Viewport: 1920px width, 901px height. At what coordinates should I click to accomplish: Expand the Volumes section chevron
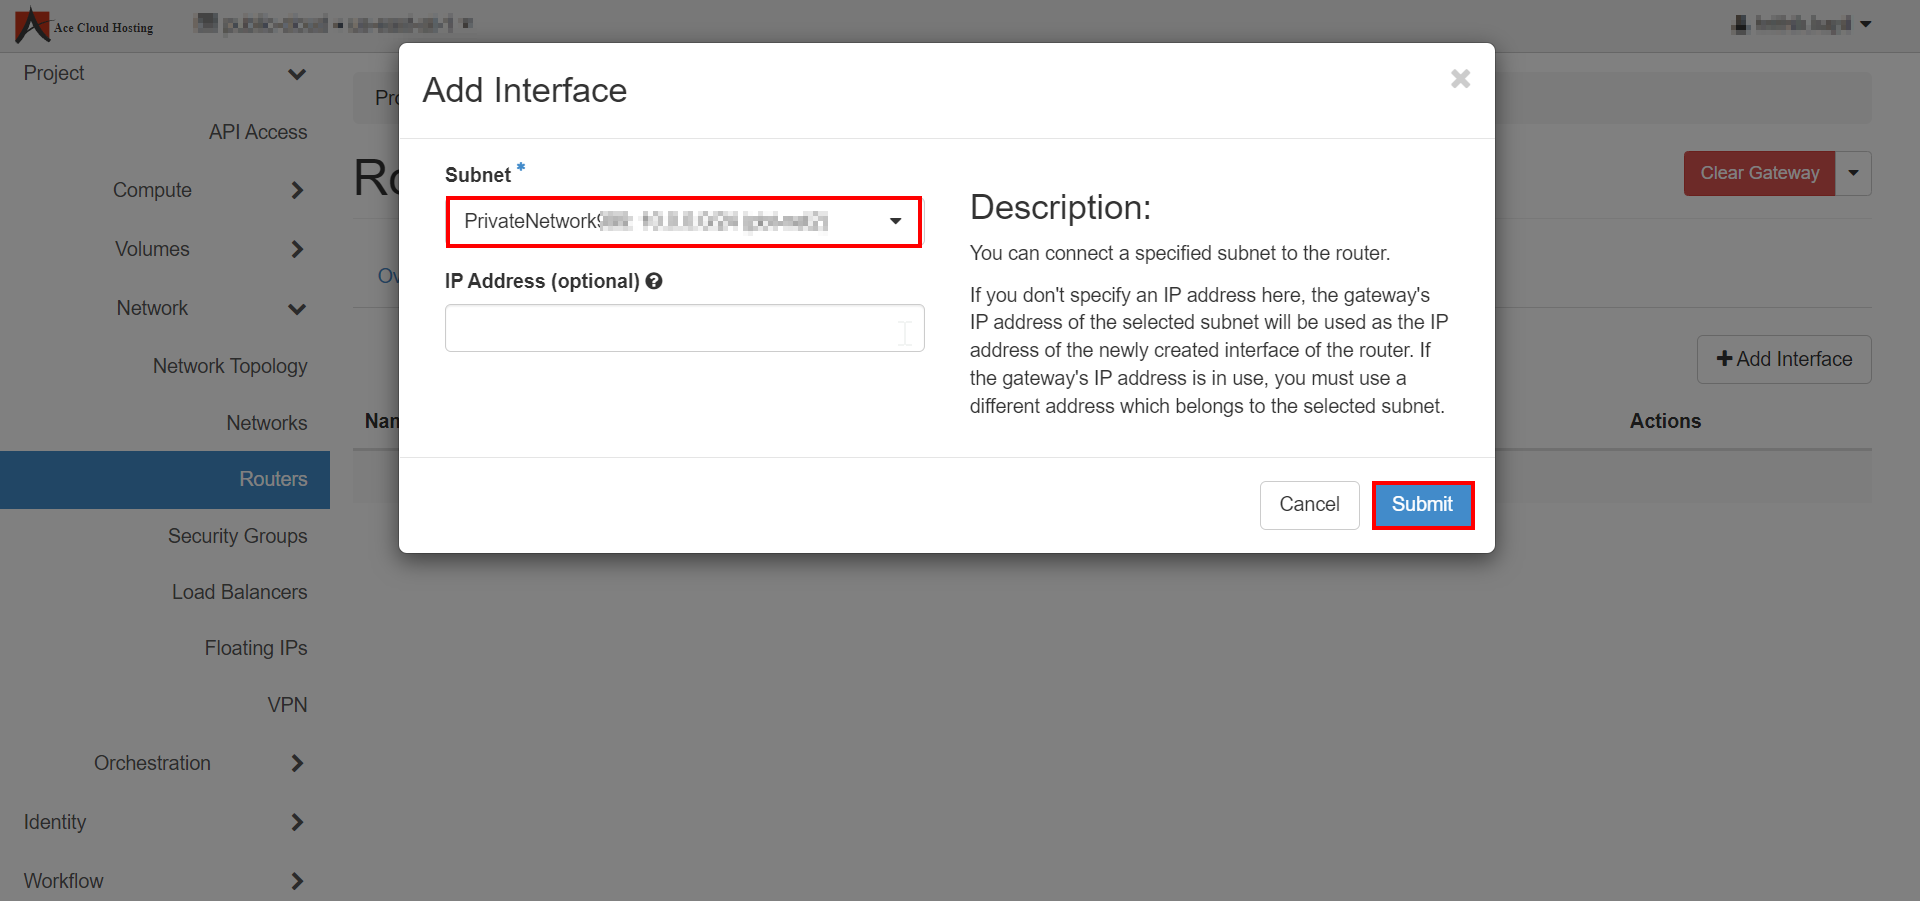297,249
